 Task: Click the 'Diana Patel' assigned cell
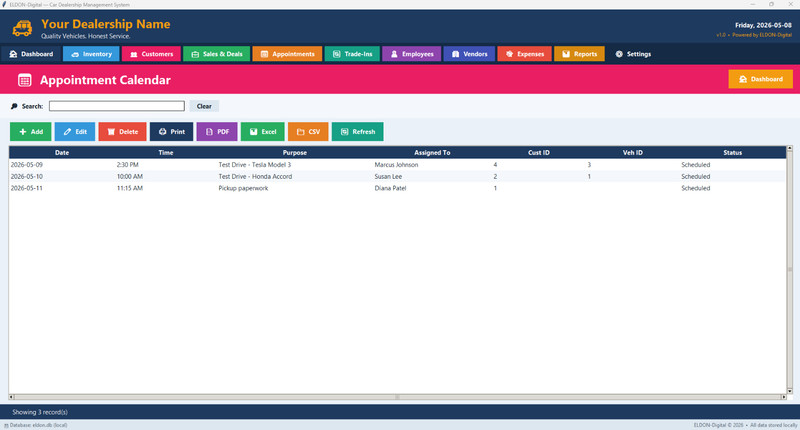[x=390, y=188]
